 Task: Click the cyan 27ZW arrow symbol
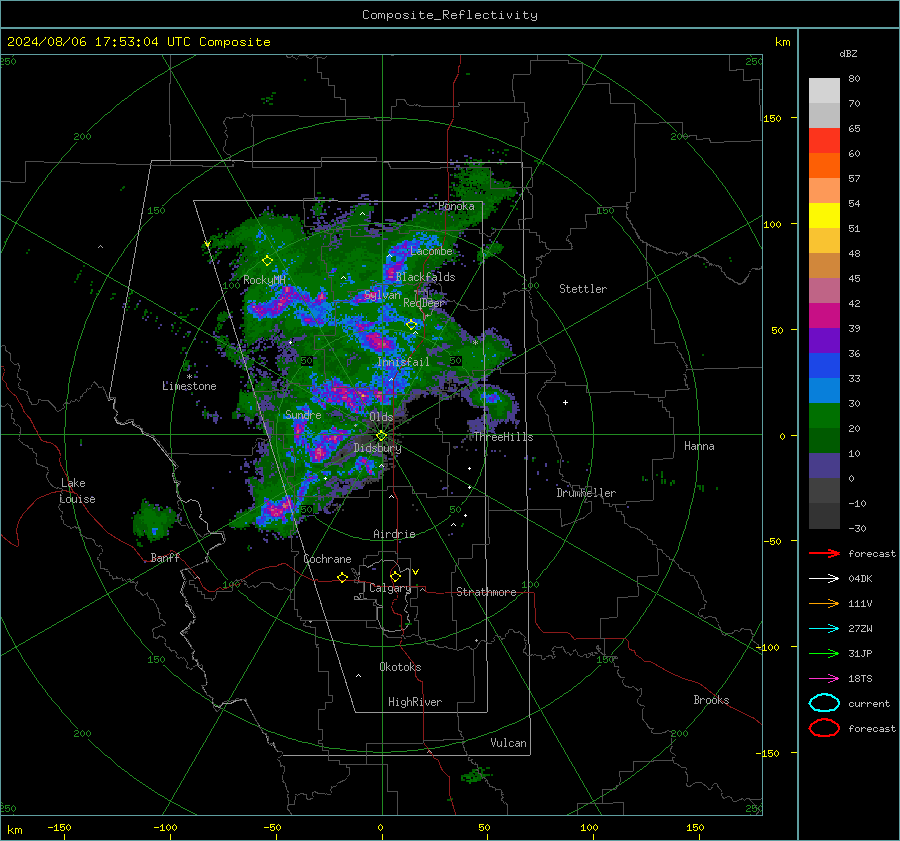824,629
